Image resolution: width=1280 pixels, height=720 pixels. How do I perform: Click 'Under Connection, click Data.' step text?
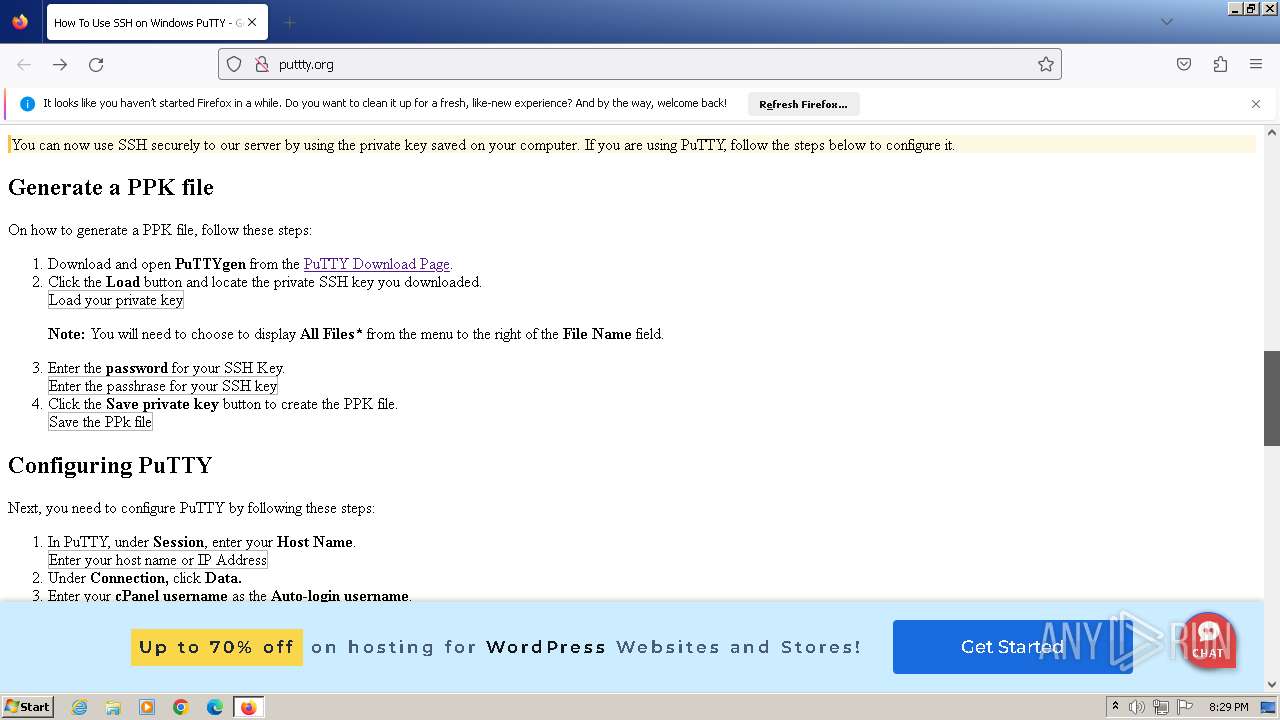pyautogui.click(x=145, y=578)
